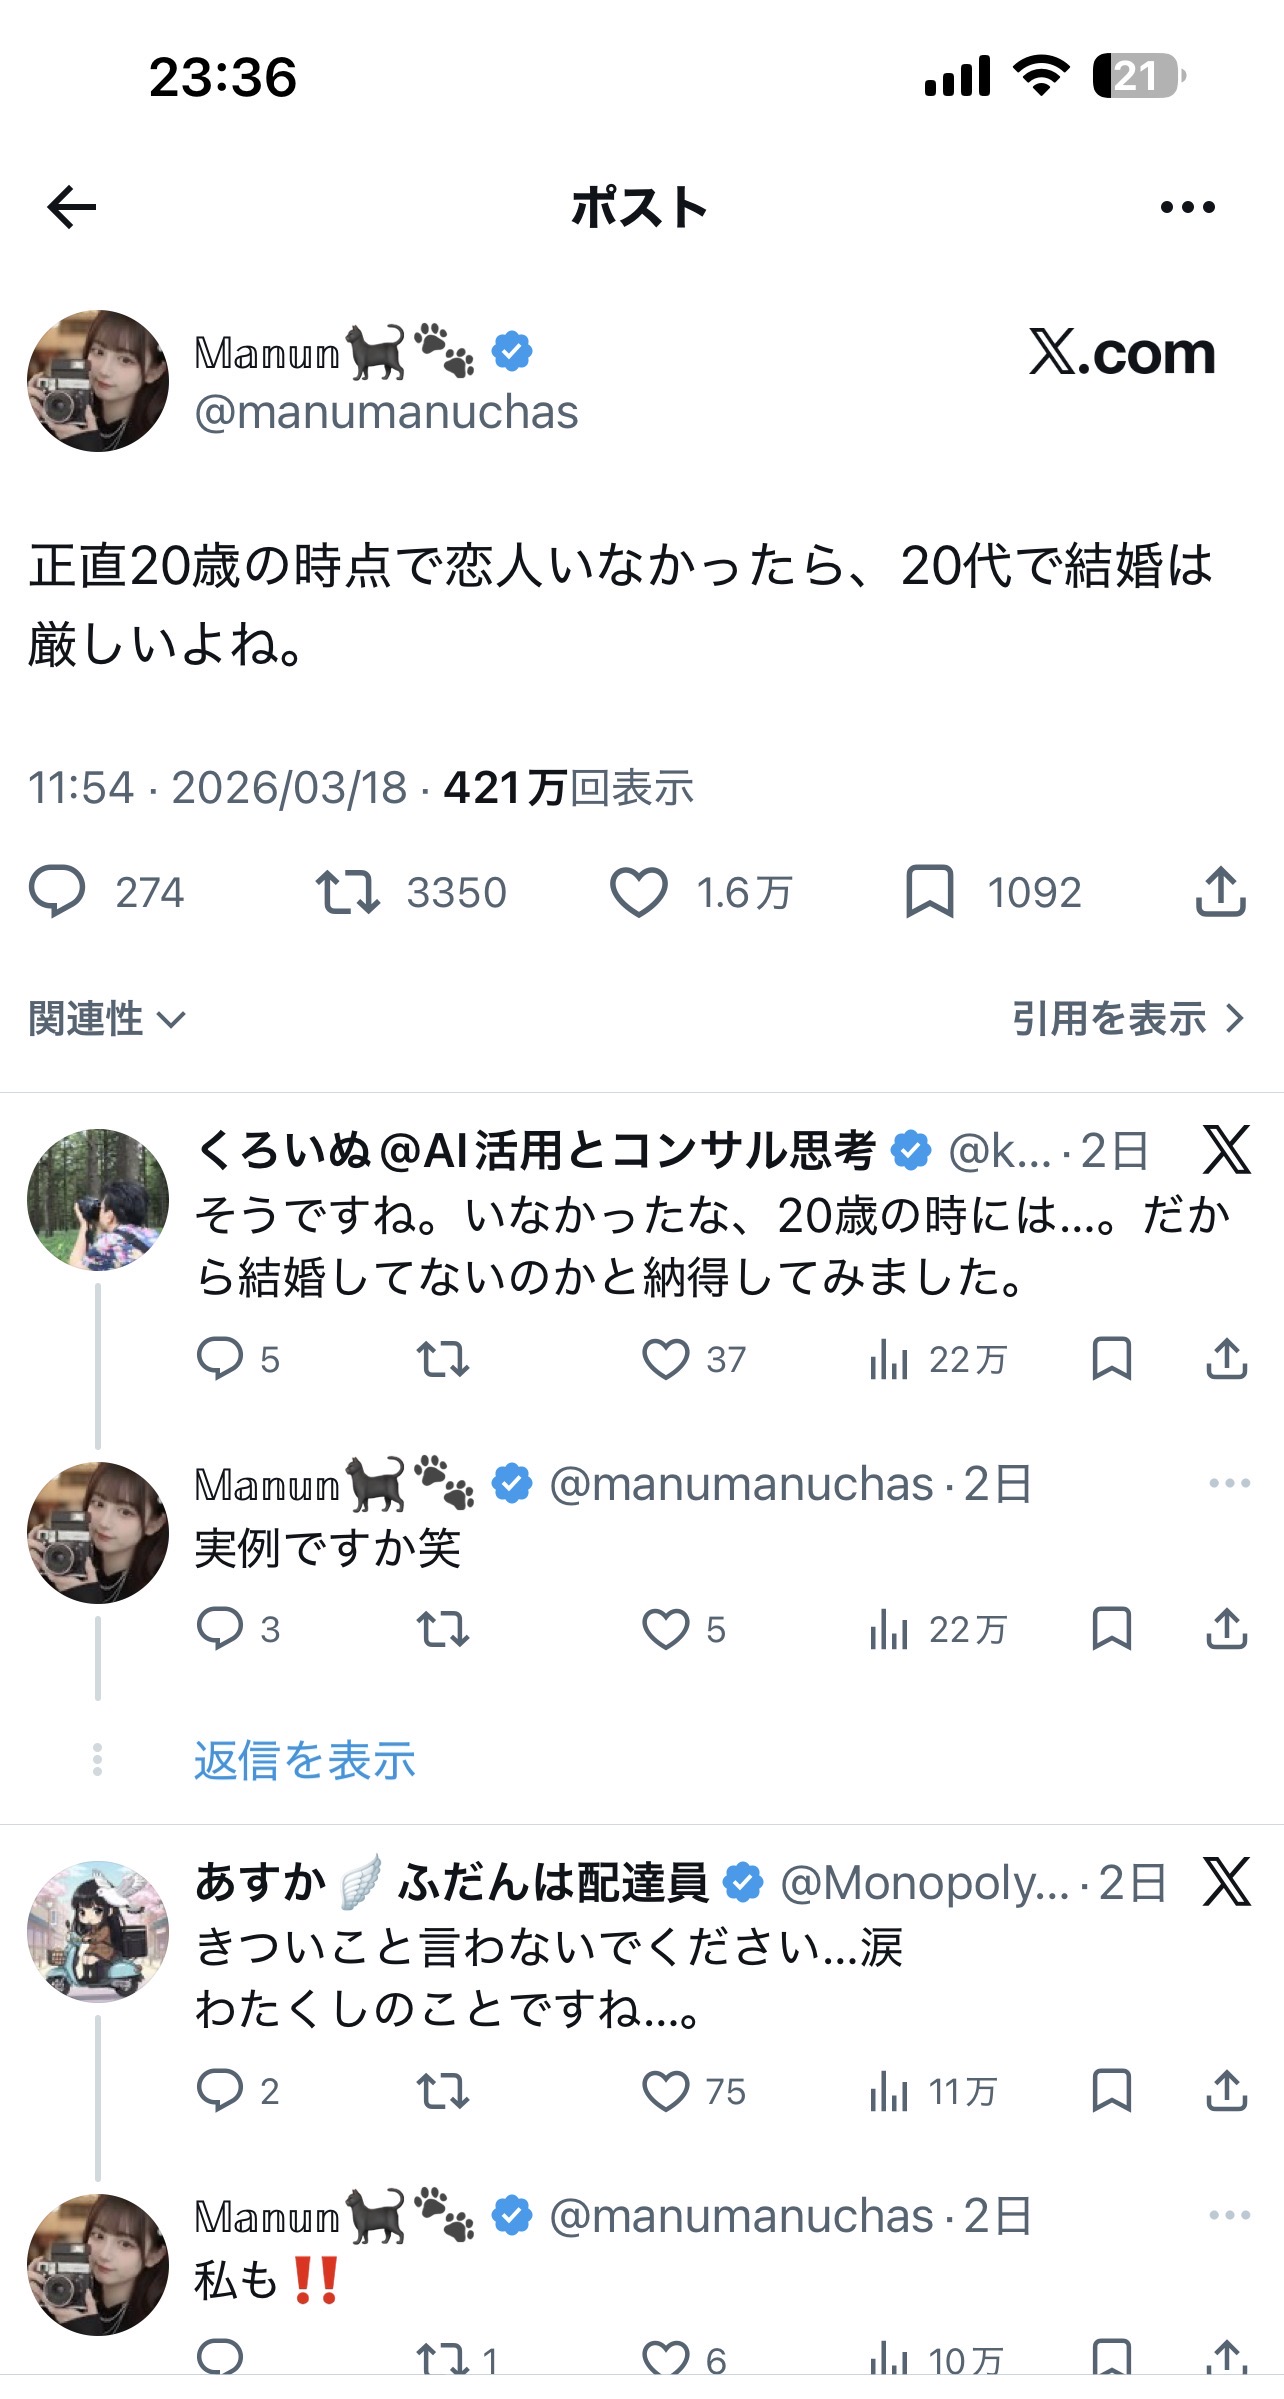Open the X logo icon on くろいぬ's reply
The height and width of the screenshot is (2399, 1284).
[1226, 1149]
